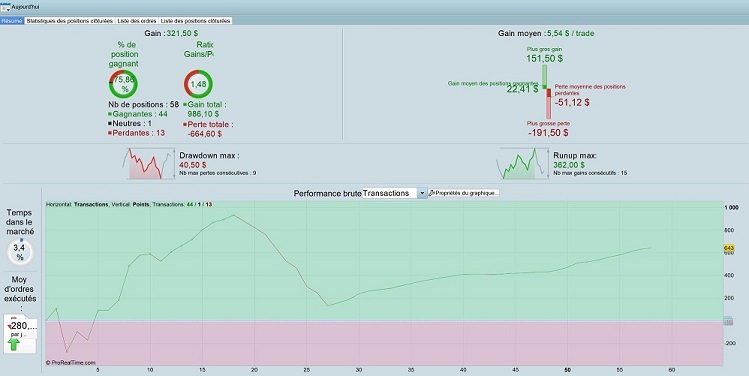Click the average winning gain 22,41 $
Screen dimensions: 749x376
(x=523, y=89)
